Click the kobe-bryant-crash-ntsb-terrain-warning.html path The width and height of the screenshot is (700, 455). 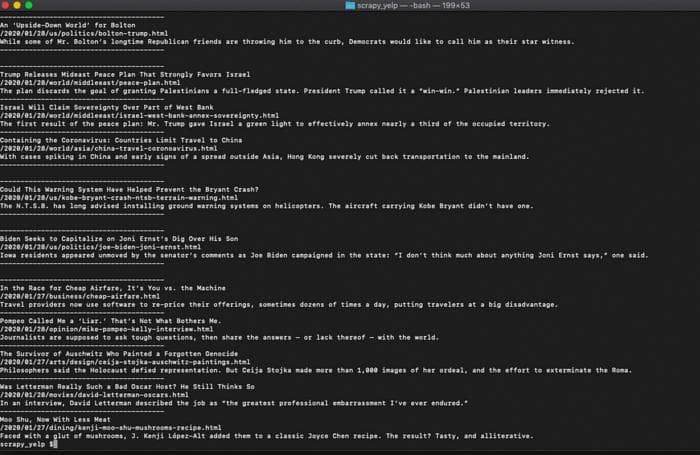119,198
